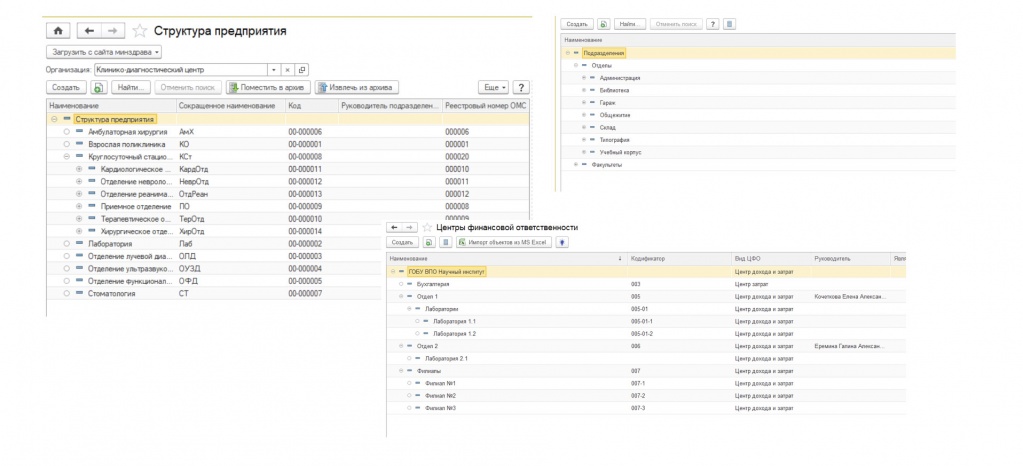Collapse Отделы node

click(x=575, y=65)
